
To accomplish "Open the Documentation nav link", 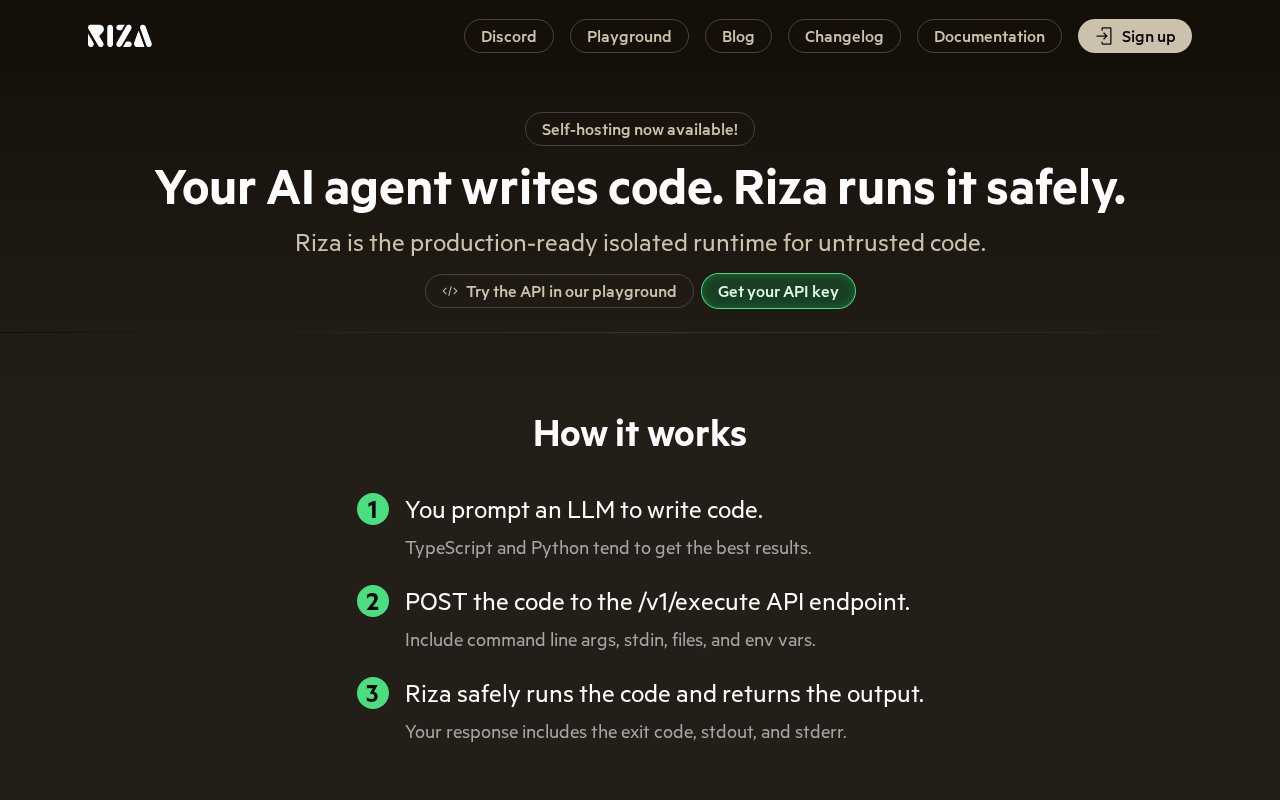I will 989,36.
